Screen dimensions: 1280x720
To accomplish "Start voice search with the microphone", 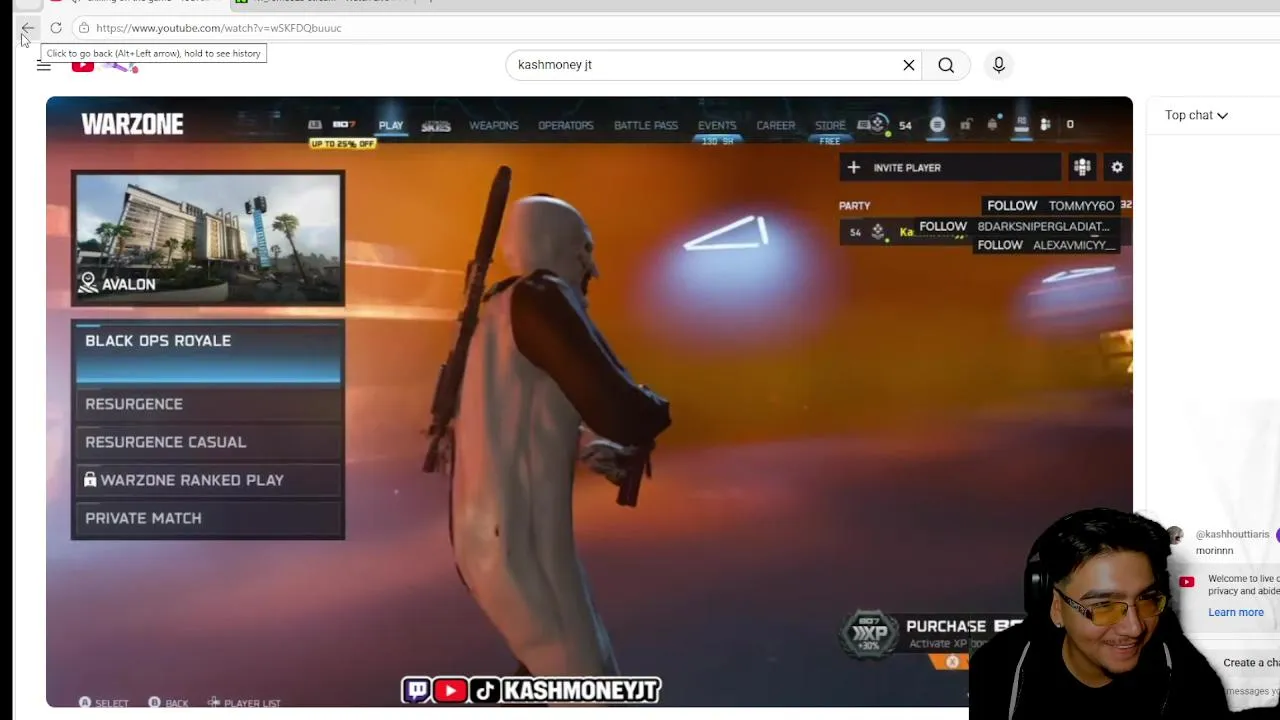I will coord(998,65).
